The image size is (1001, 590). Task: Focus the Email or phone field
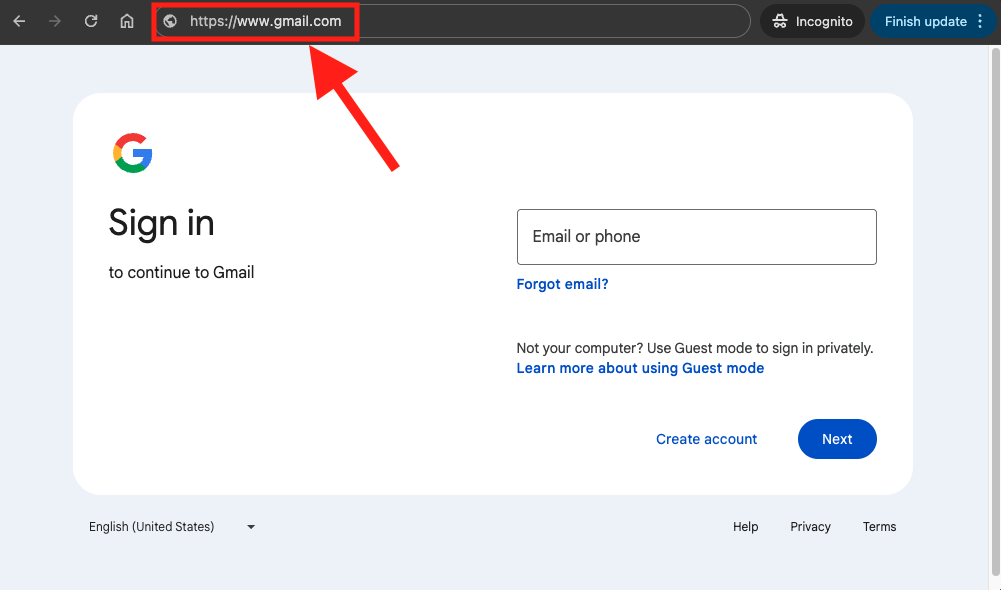tap(696, 237)
